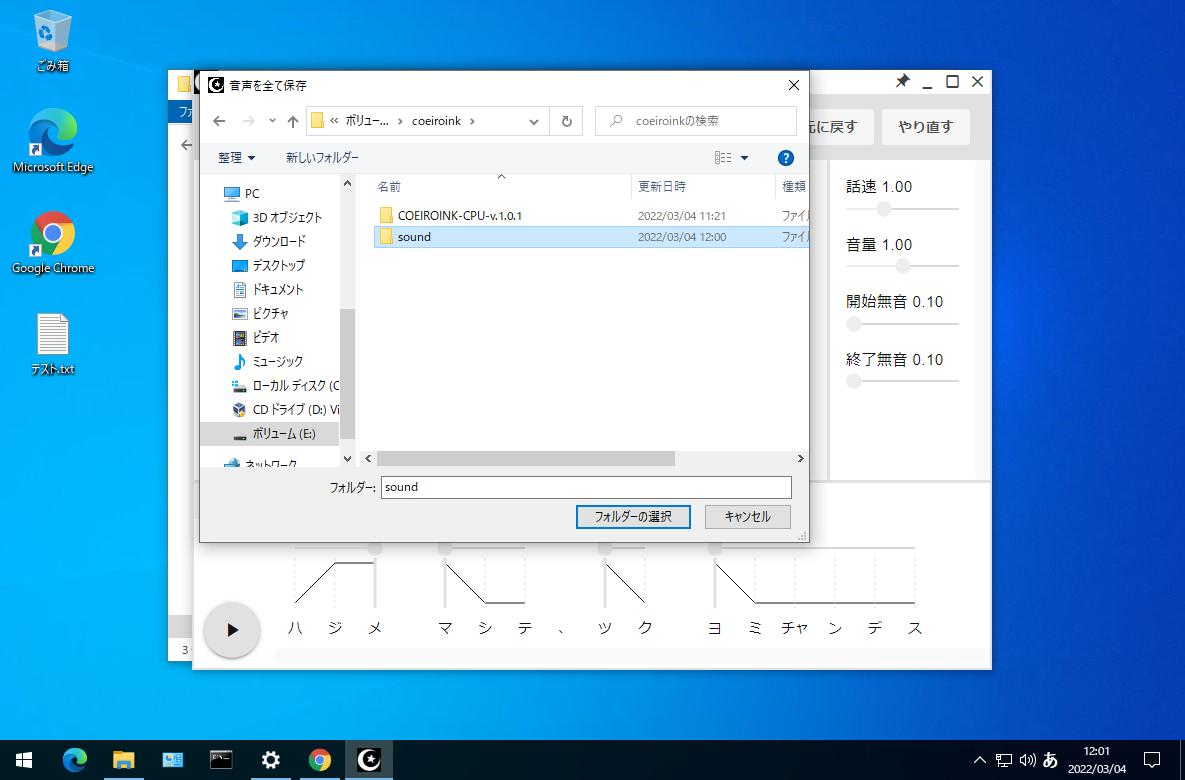Open Edge from the taskbar
The width and height of the screenshot is (1185, 780).
74,760
